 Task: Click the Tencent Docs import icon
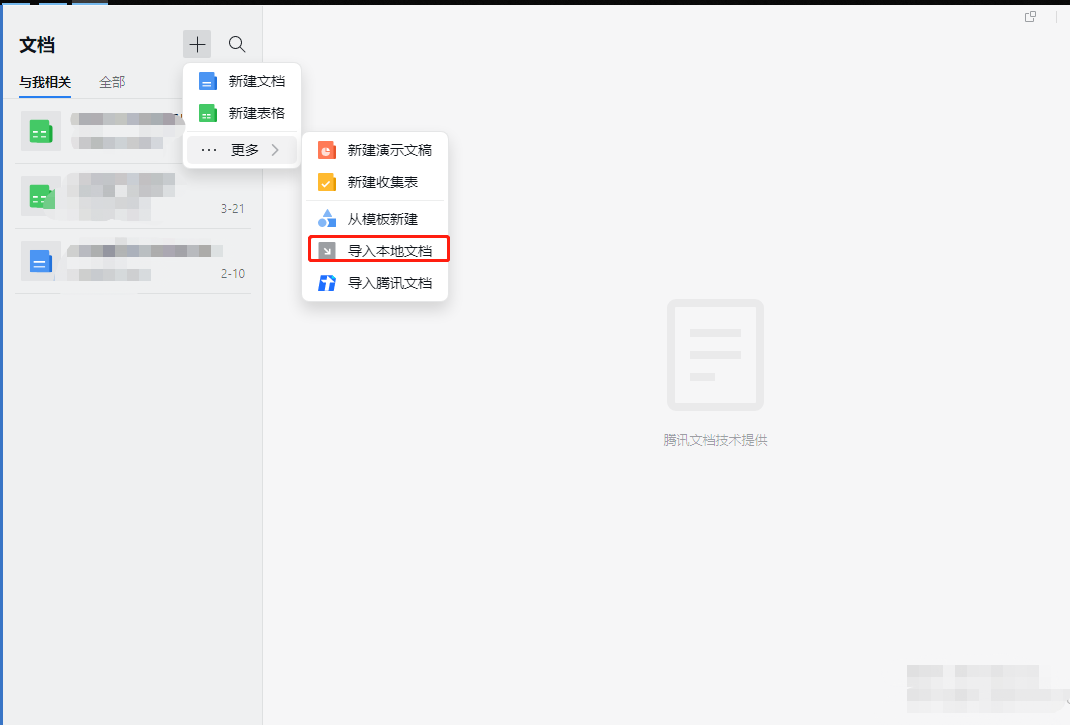pyautogui.click(x=326, y=283)
